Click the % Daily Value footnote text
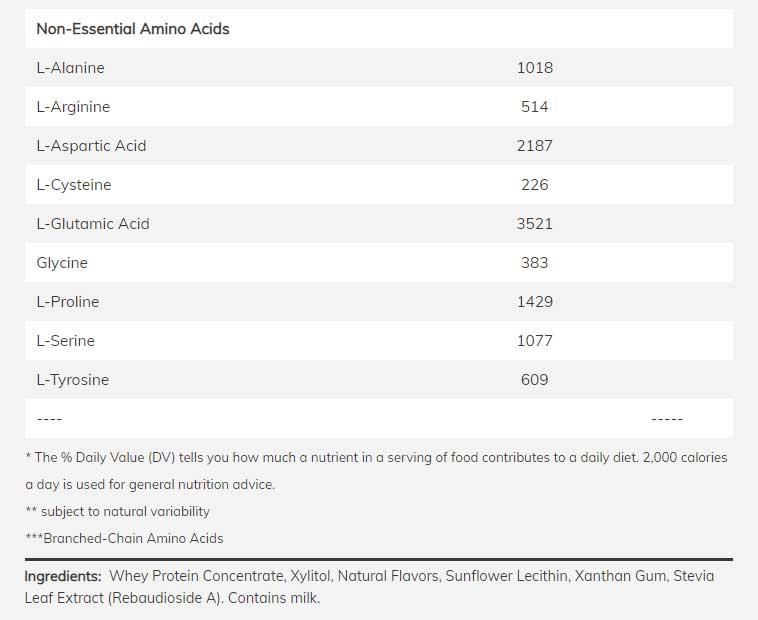758x620 pixels. [x=375, y=458]
